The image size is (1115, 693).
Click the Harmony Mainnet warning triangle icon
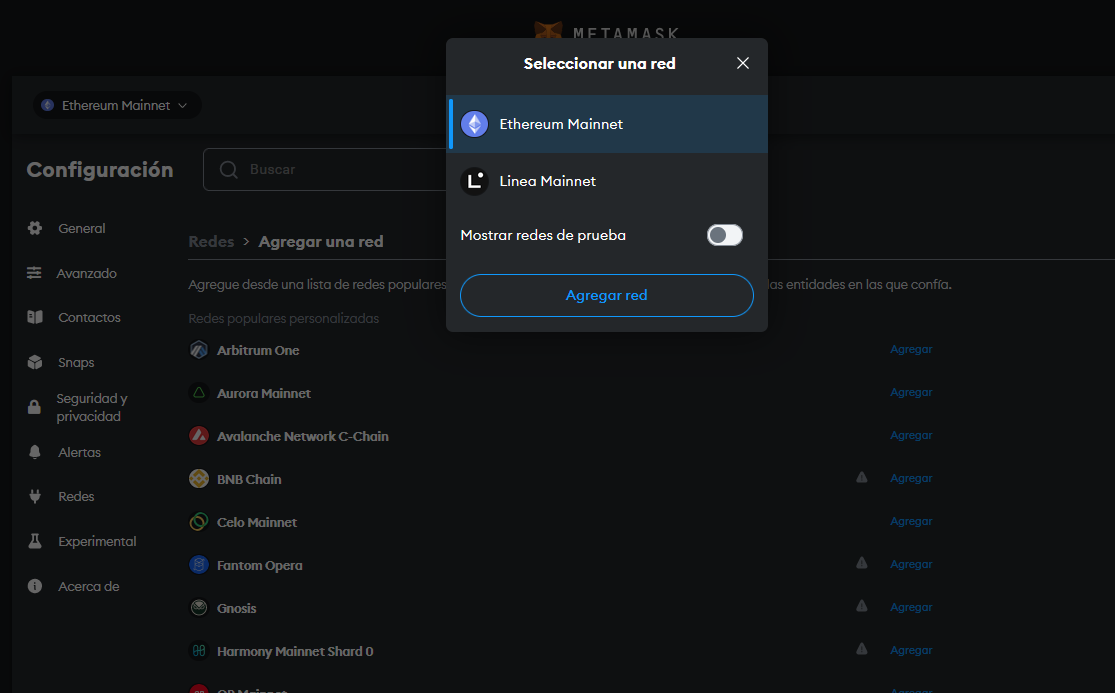tap(862, 649)
